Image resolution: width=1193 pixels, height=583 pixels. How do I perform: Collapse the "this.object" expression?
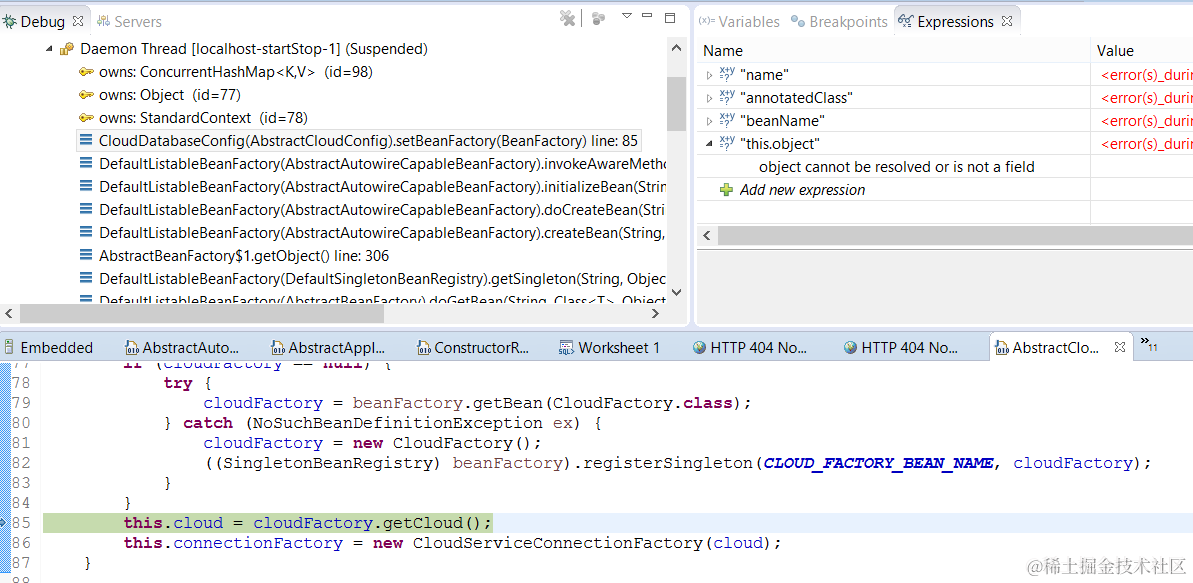(x=709, y=143)
